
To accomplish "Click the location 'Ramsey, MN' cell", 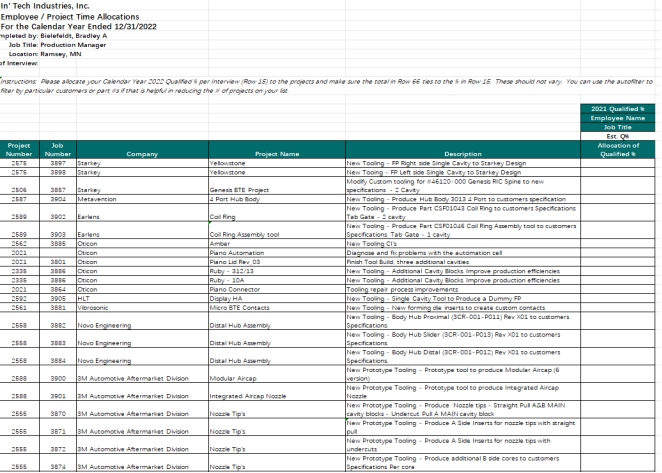I will 61,54.
